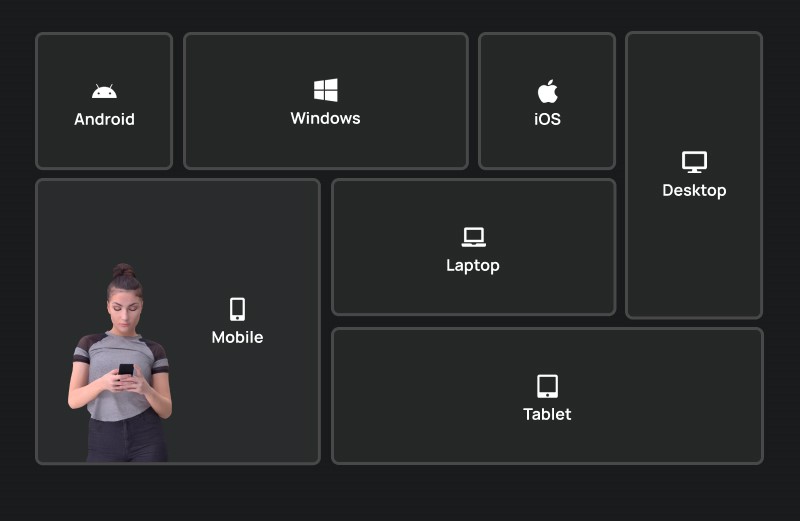Viewport: 800px width, 521px height.
Task: Choose the Desktop label
Action: pyautogui.click(x=694, y=191)
